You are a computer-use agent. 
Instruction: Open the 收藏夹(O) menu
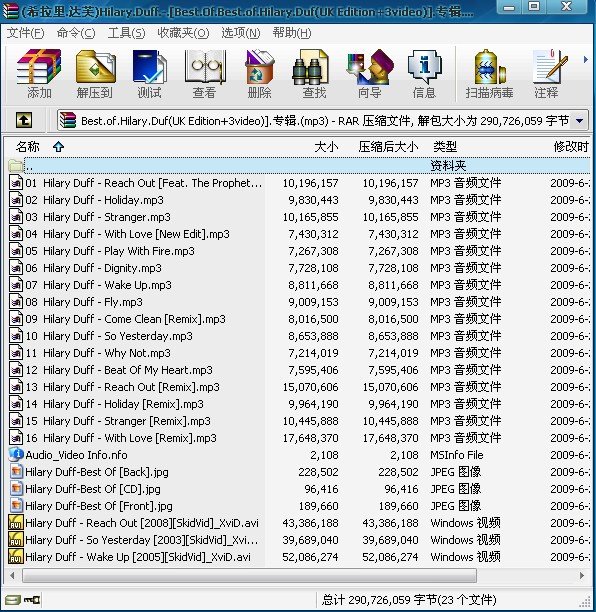click(183, 33)
